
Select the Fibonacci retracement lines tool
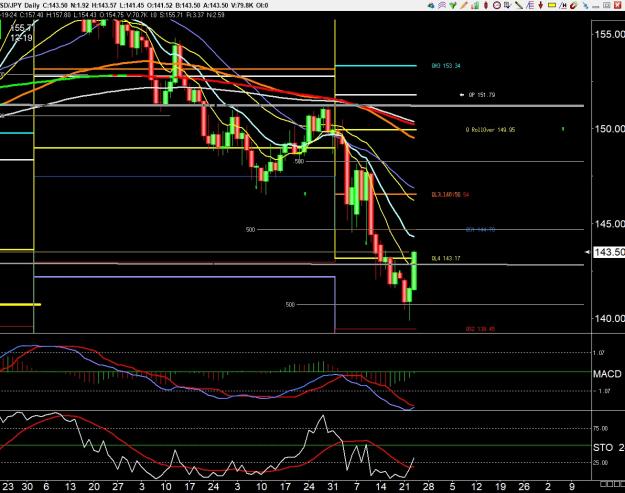coord(530,5)
